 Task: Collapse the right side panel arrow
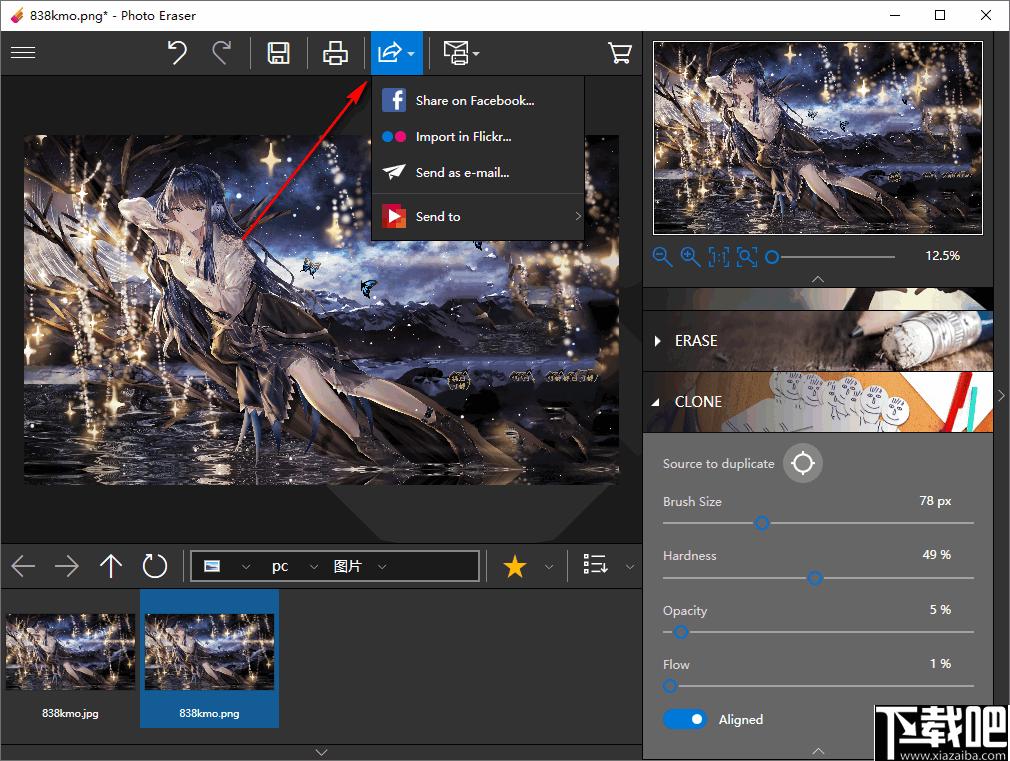1001,395
